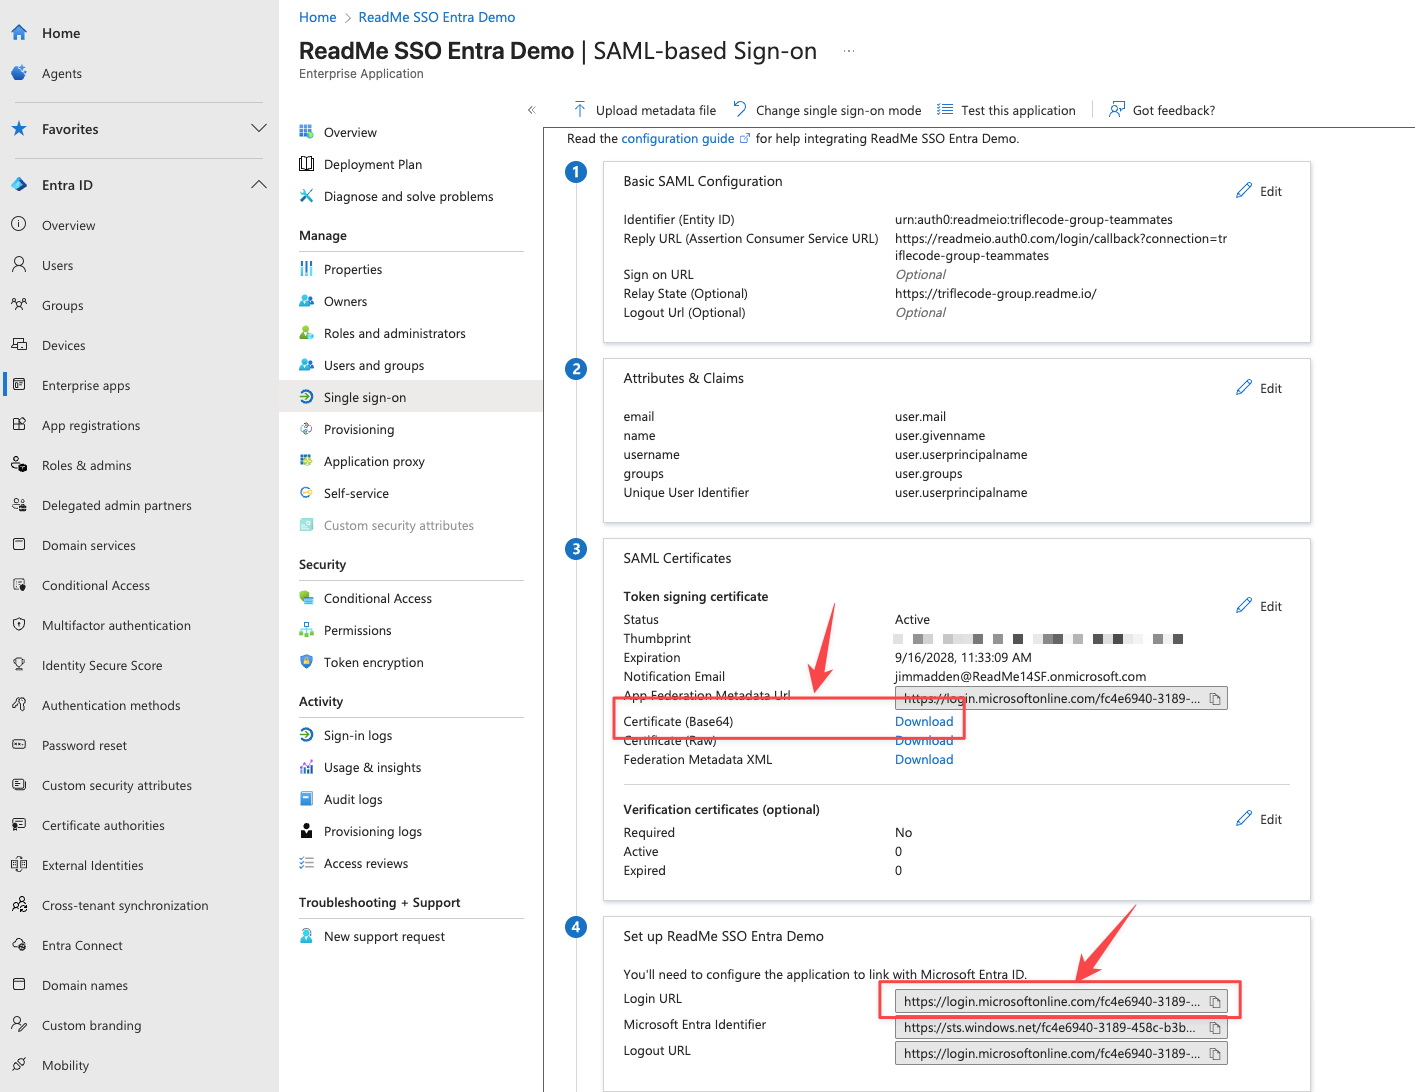Copy the App Federation Metadata Url

[1215, 698]
